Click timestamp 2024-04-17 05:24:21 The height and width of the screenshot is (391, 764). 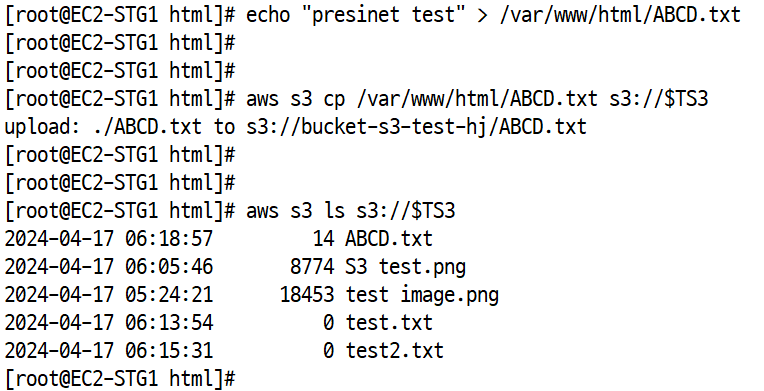(109, 295)
